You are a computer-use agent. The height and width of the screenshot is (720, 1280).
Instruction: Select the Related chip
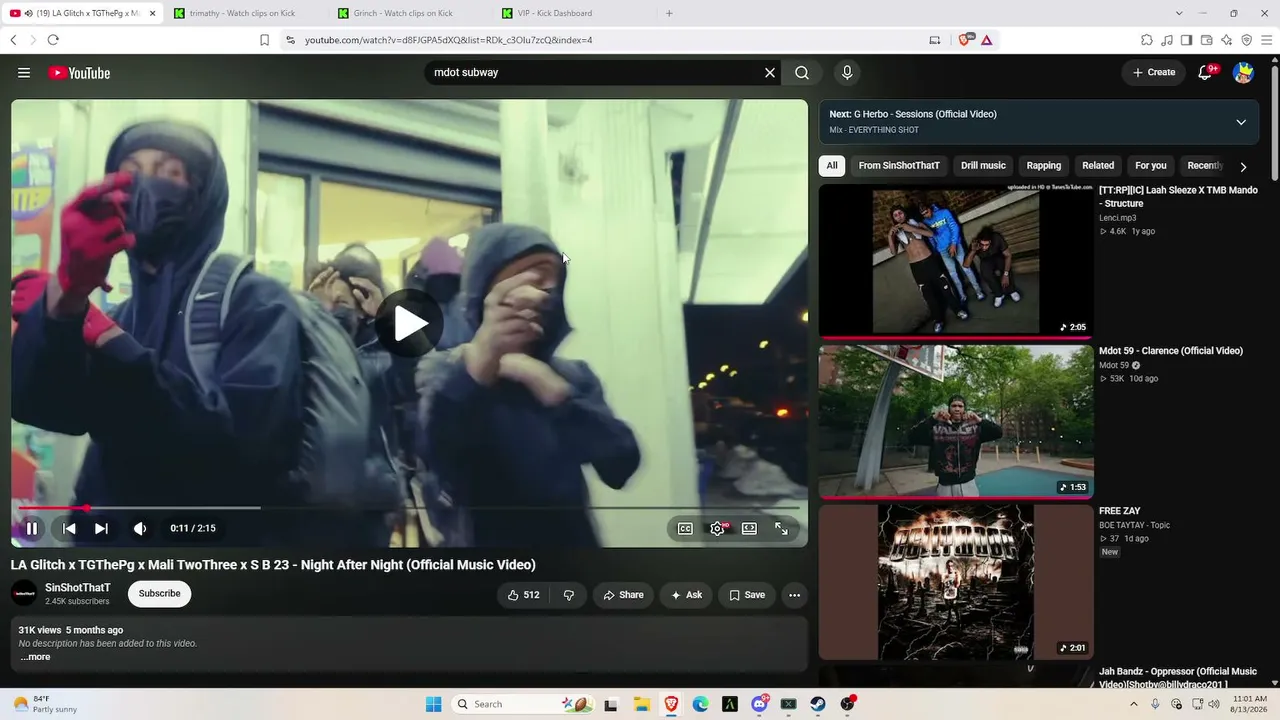click(x=1098, y=166)
